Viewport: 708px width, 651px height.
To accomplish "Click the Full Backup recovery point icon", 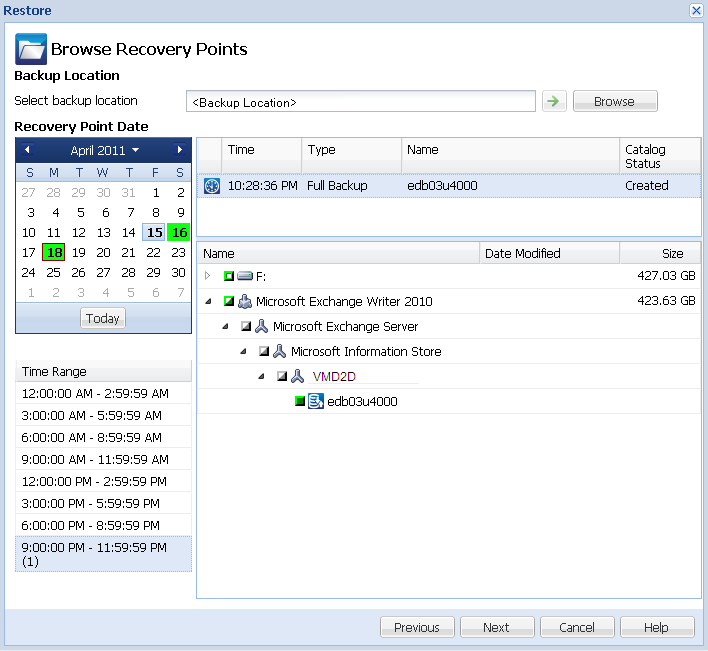I will pyautogui.click(x=211, y=185).
